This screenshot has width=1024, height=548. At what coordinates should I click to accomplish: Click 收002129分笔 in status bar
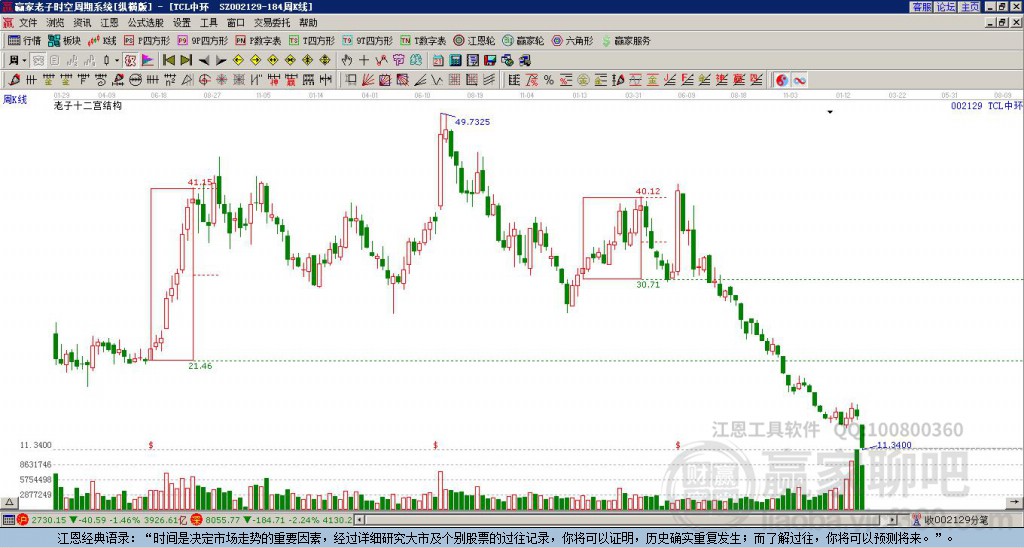[956, 520]
